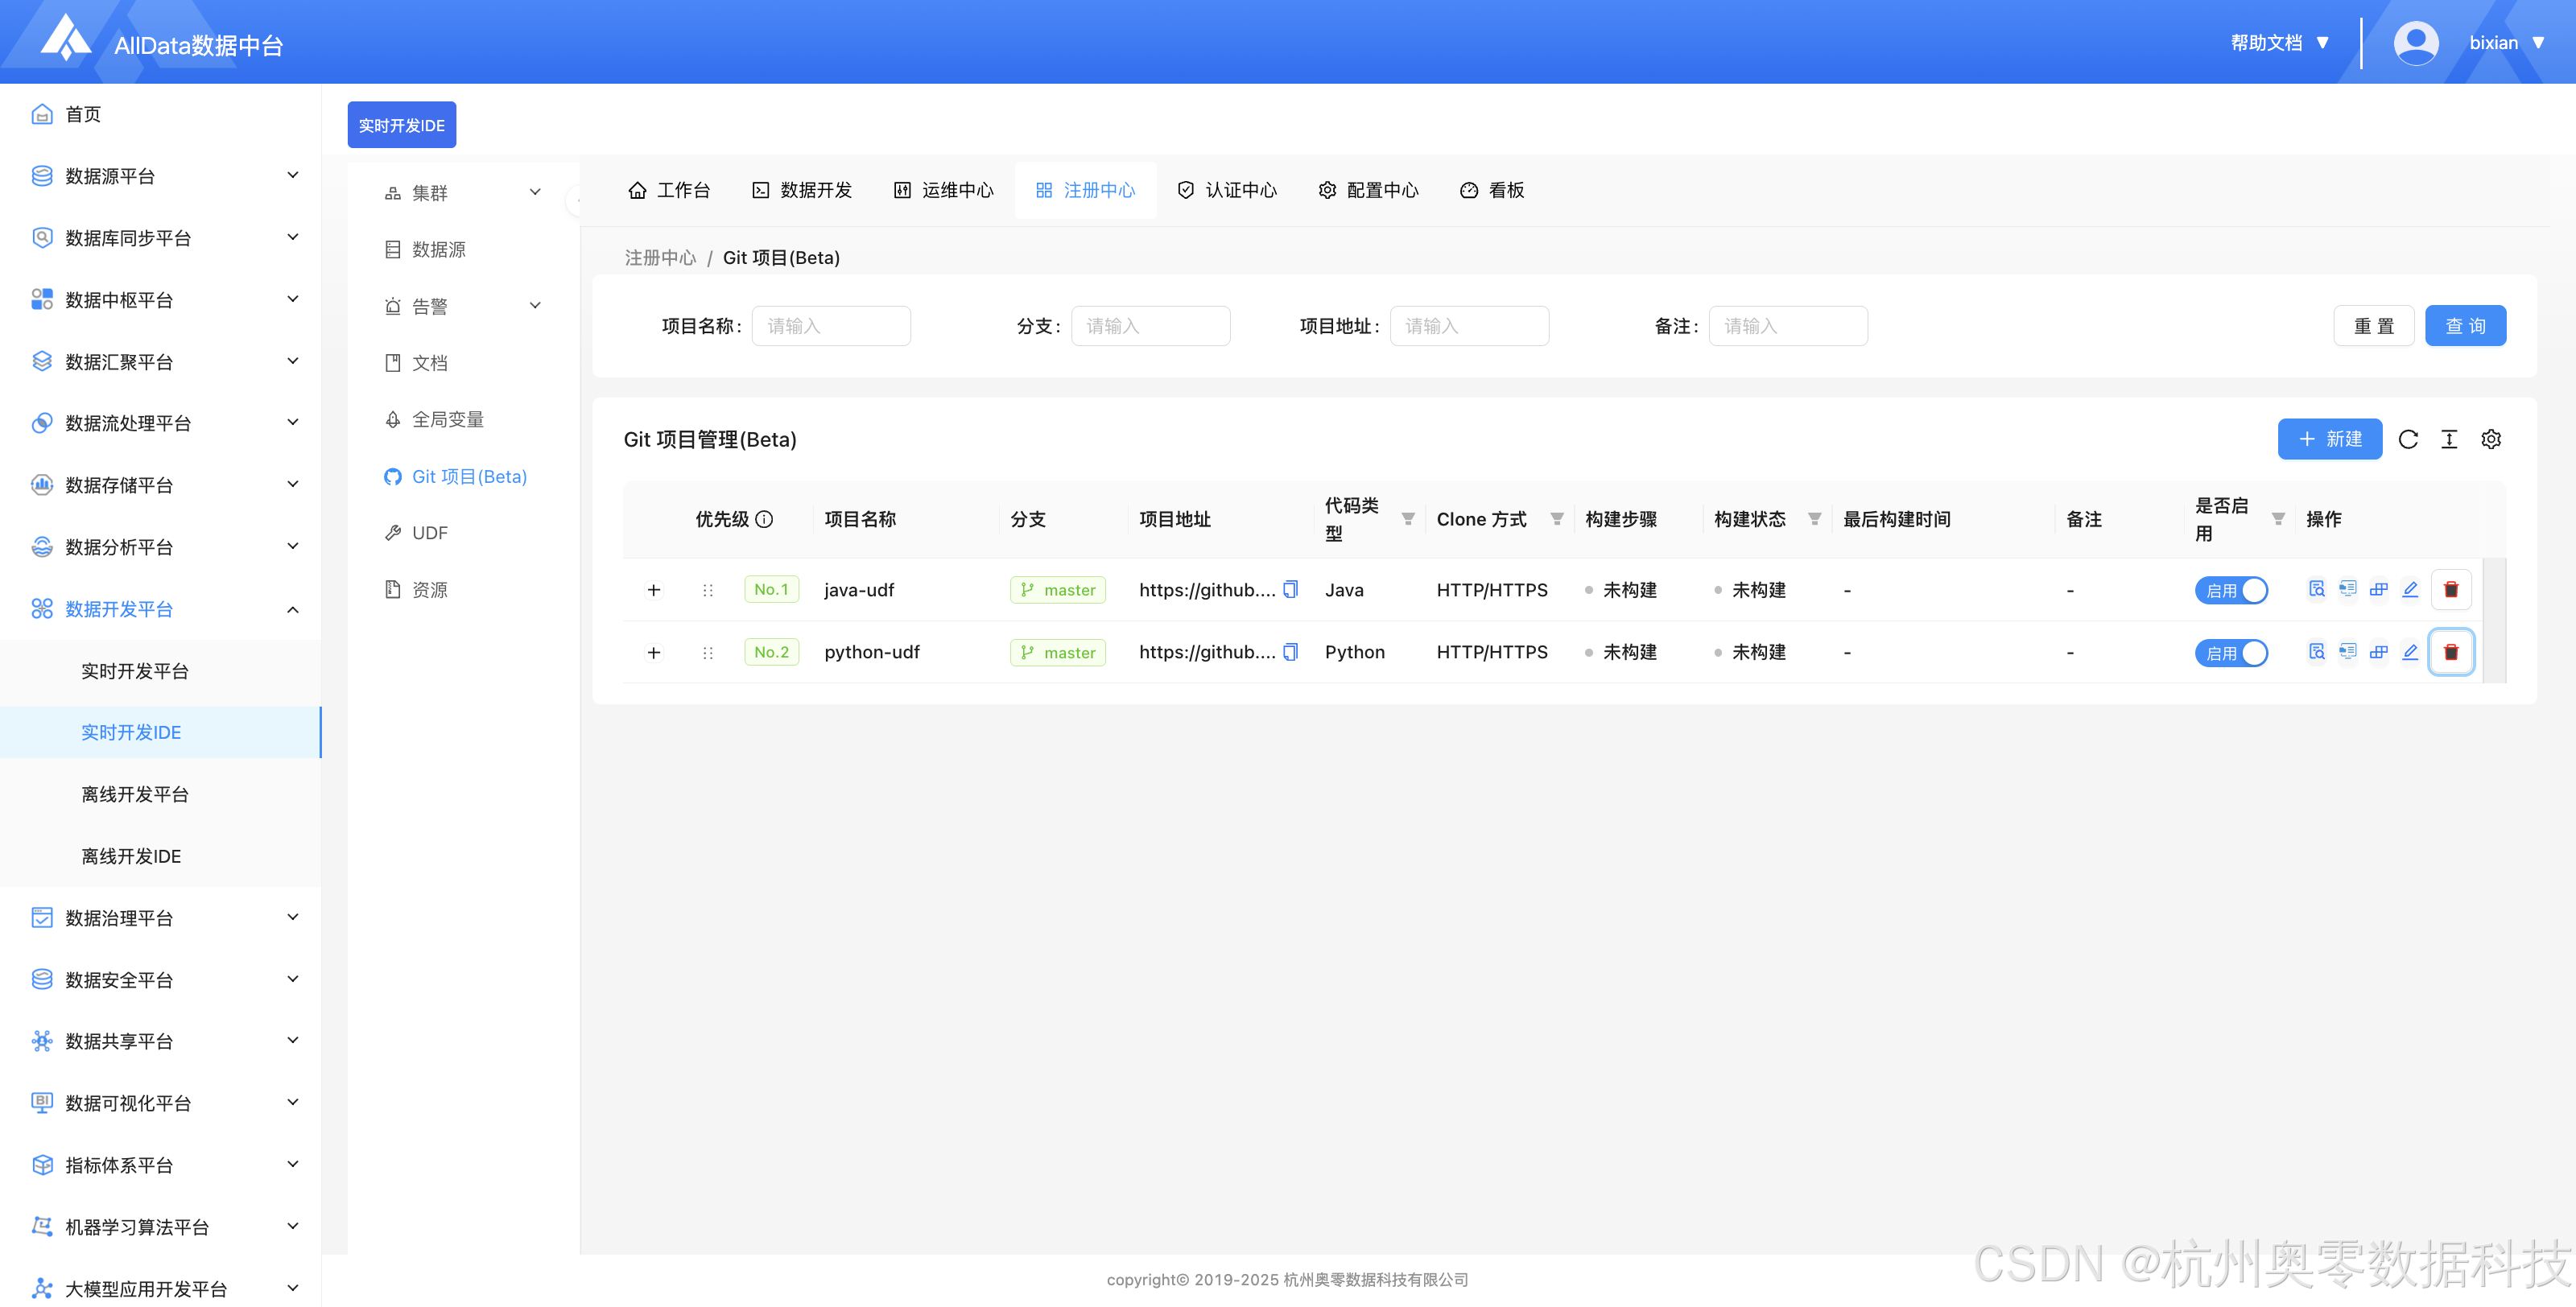This screenshot has height=1307, width=2576.
Task: Focus the 项目名称 input field
Action: [x=830, y=326]
